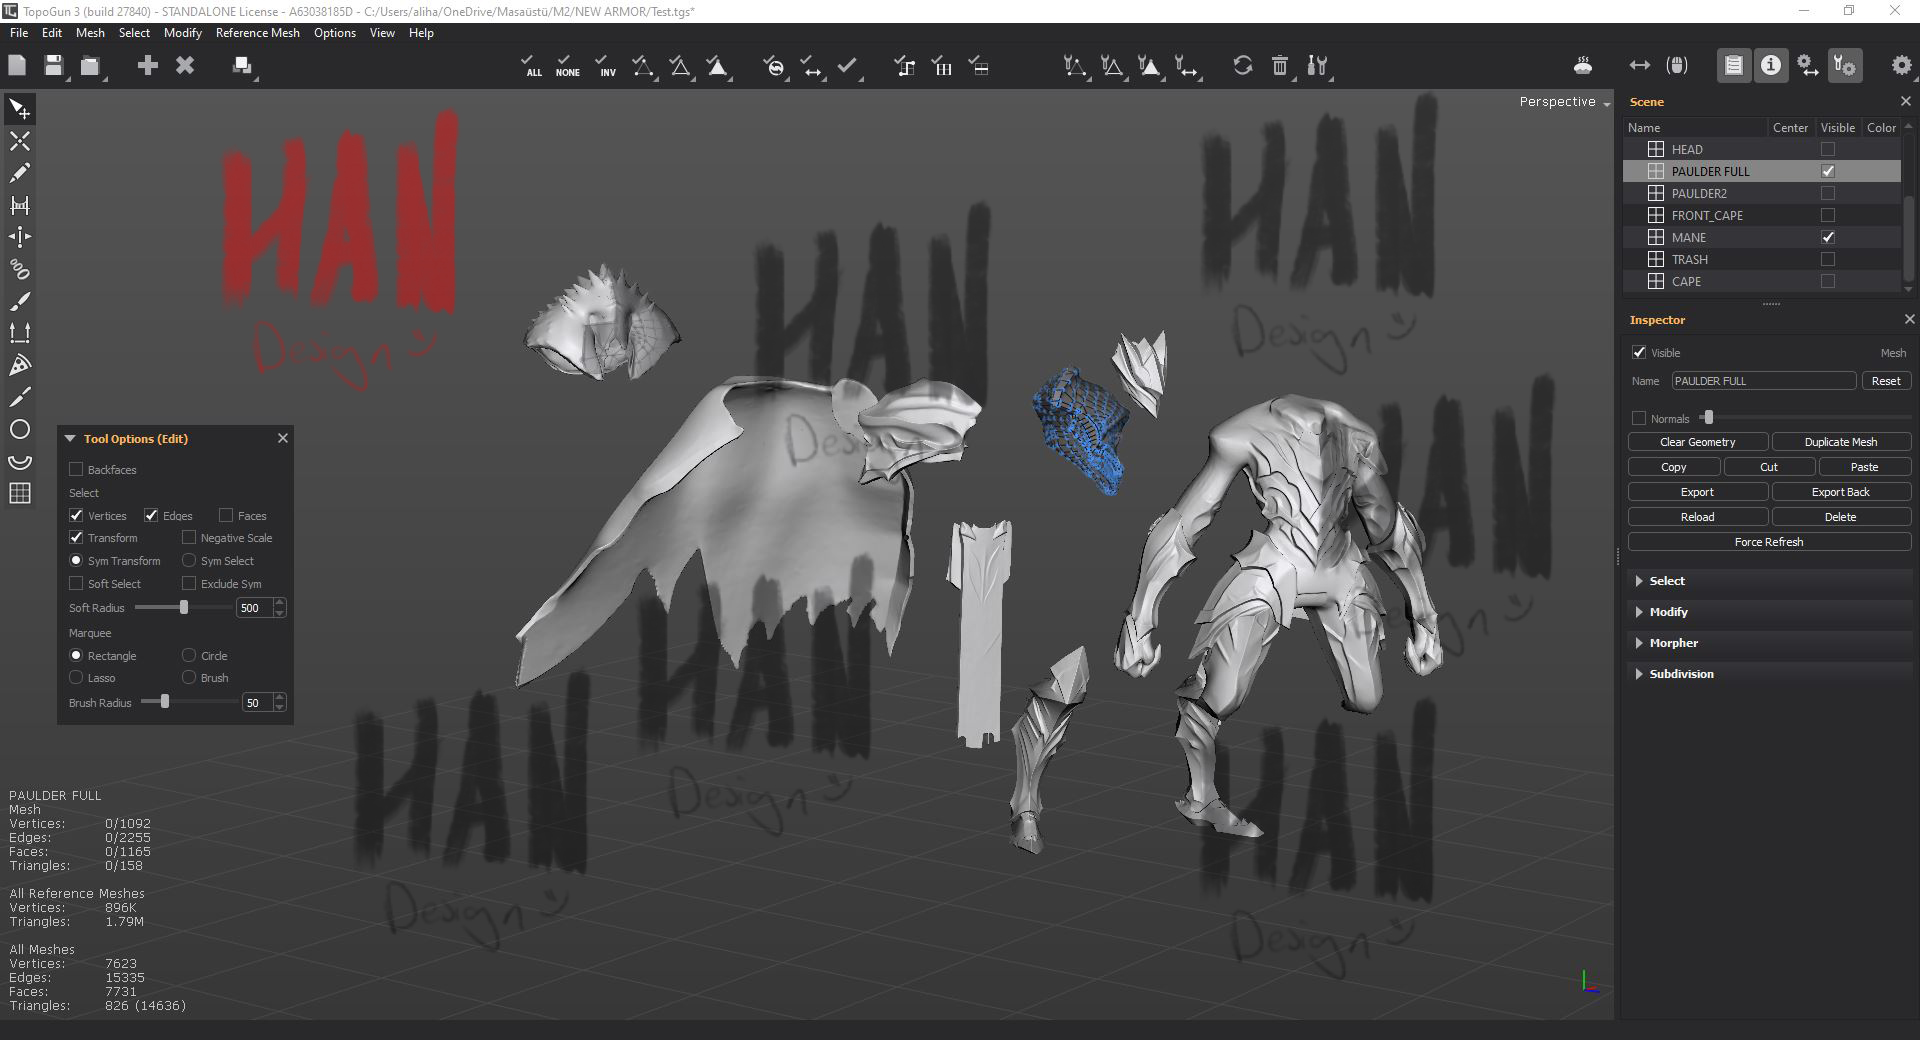Click the plus Add mesh icon
This screenshot has height=1040, width=1920.
148,66
